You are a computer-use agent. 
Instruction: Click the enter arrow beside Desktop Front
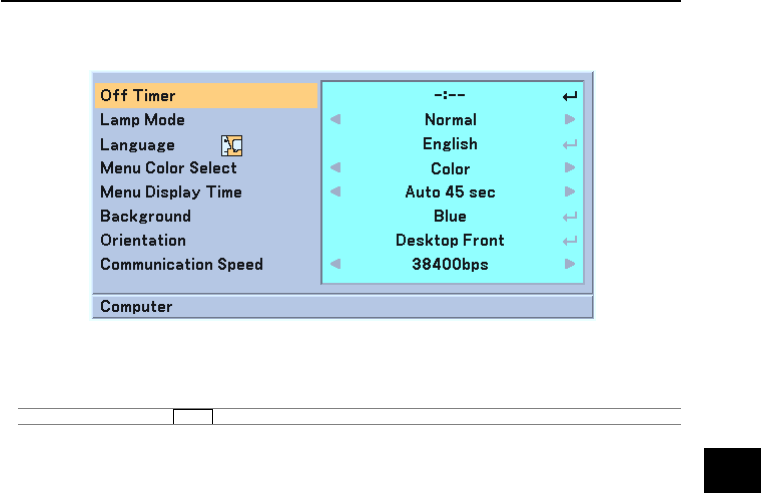coord(570,241)
